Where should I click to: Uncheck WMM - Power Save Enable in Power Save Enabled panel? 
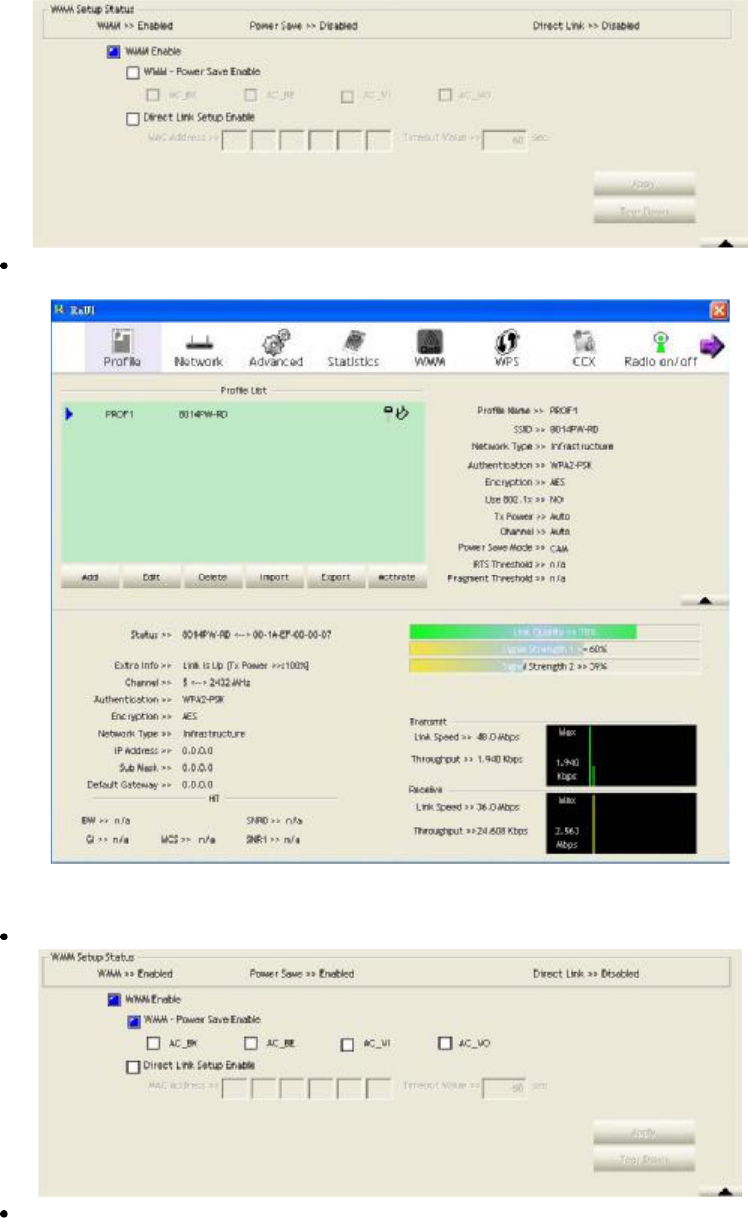[x=132, y=1020]
